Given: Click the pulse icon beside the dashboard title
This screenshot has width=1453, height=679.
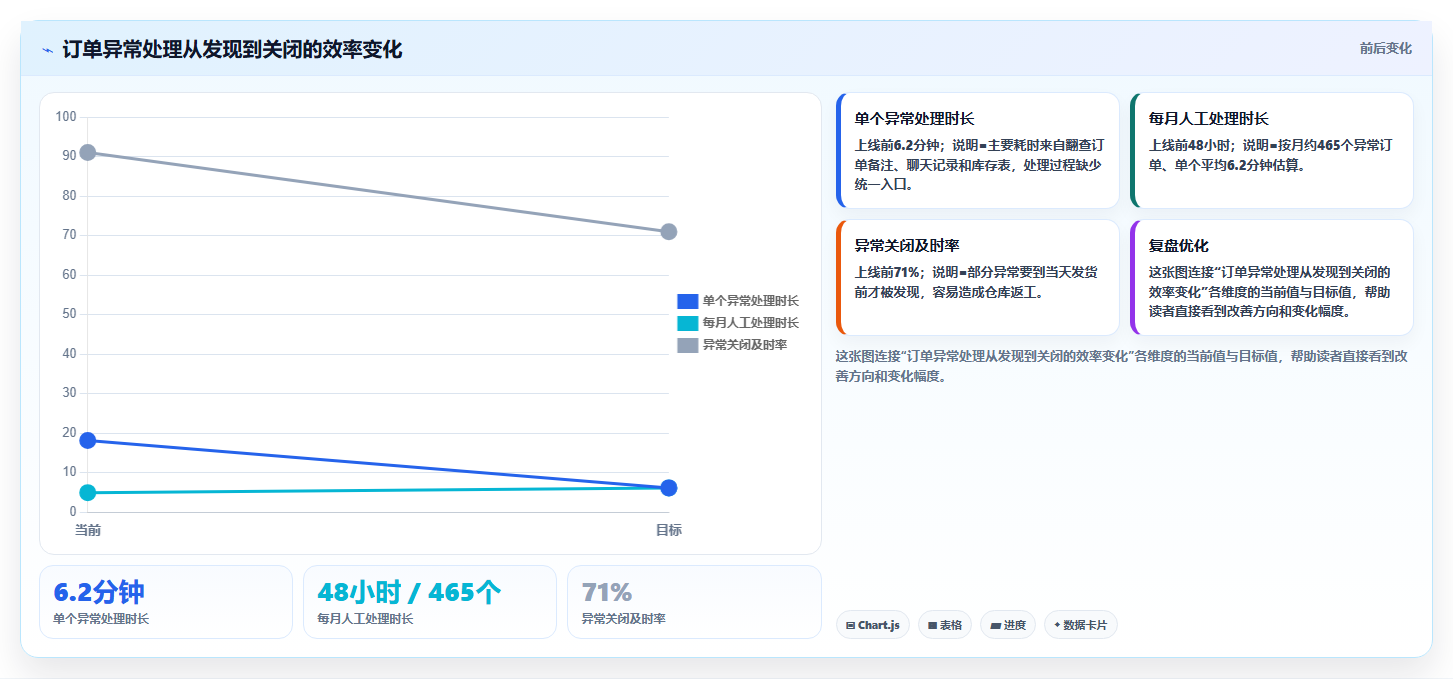Looking at the screenshot, I should (47, 50).
